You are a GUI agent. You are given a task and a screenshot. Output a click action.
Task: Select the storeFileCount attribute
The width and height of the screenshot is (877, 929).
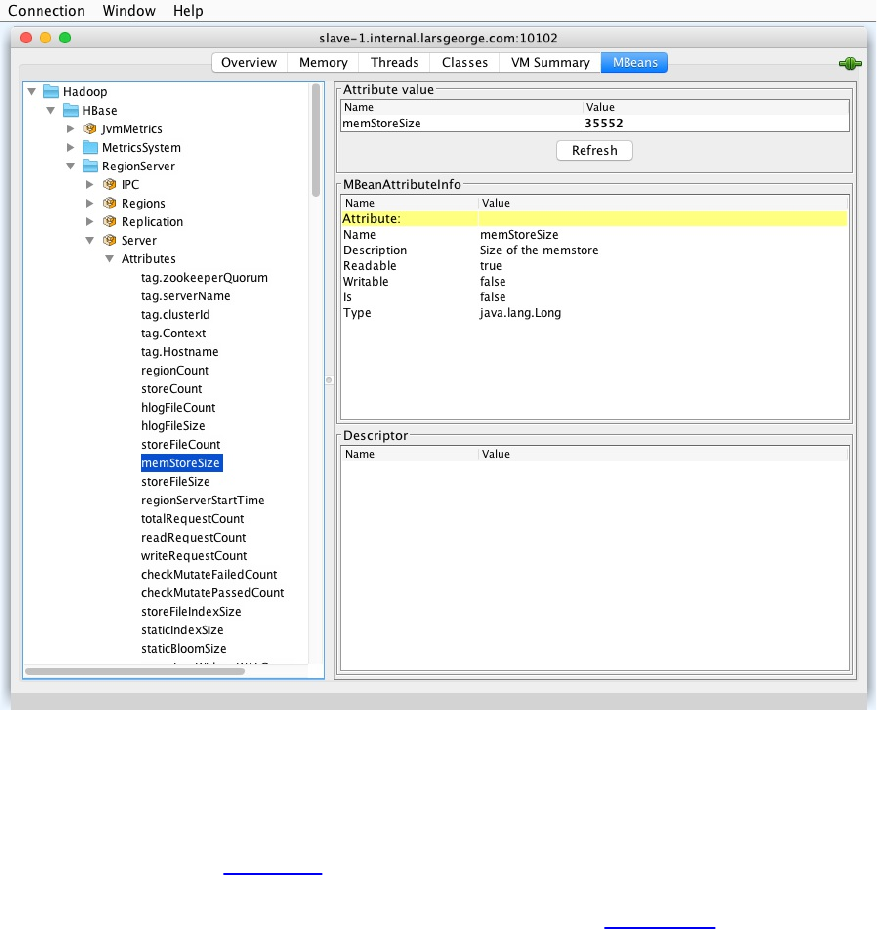[181, 444]
